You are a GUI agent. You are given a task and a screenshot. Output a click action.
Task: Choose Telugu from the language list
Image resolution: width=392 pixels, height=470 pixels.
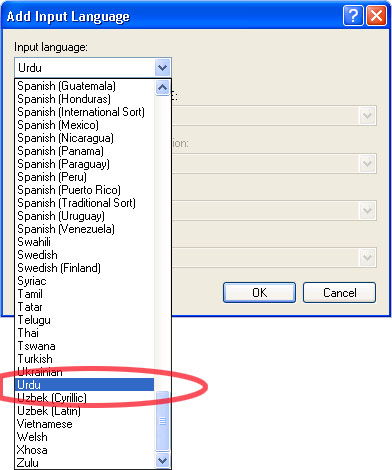[85, 320]
